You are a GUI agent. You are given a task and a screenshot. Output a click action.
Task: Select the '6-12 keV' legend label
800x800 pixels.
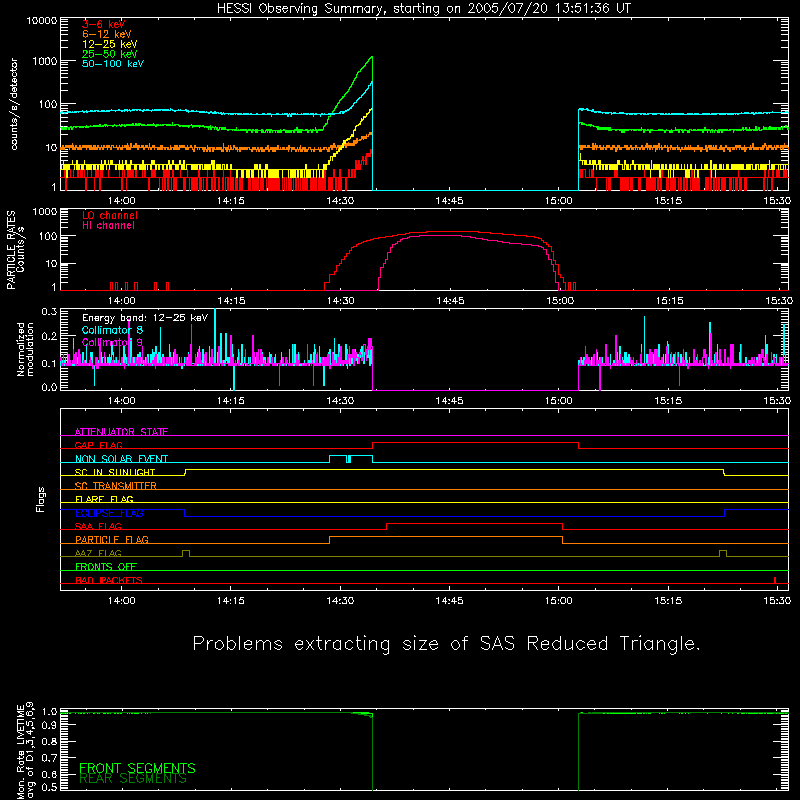coord(106,34)
